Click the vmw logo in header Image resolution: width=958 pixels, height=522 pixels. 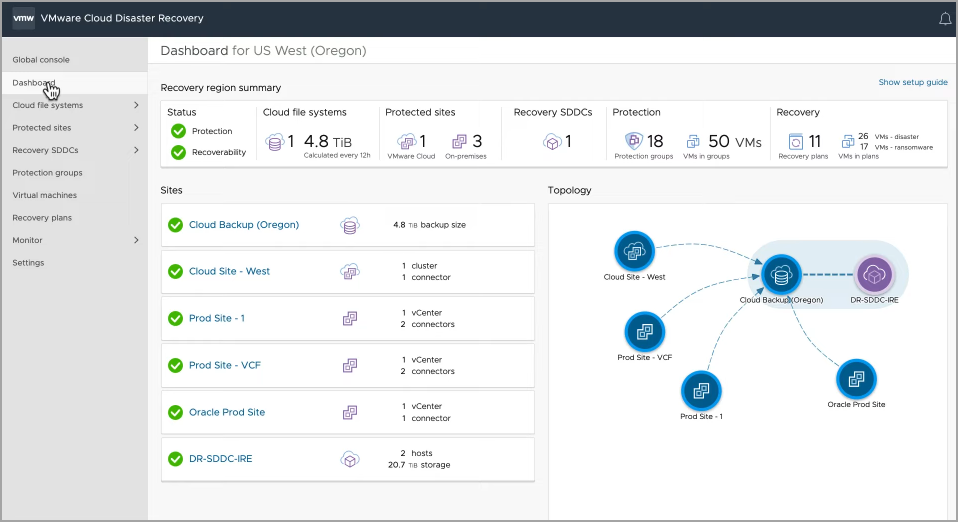tap(23, 18)
